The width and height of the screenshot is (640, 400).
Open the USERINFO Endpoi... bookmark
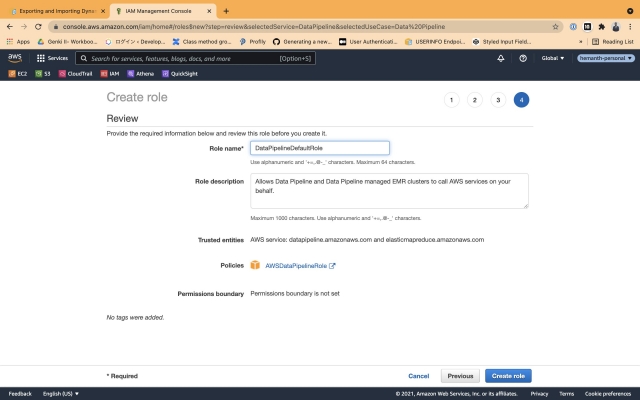click(435, 42)
